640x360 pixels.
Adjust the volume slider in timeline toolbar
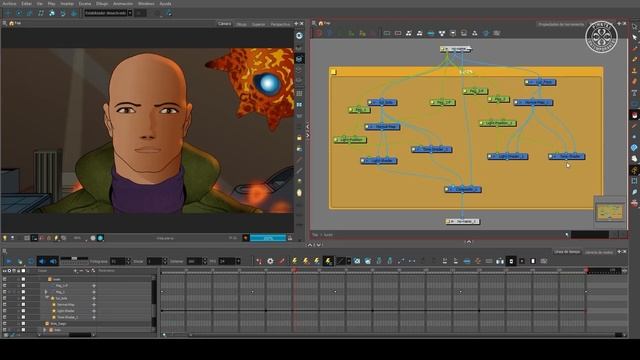pos(74,259)
